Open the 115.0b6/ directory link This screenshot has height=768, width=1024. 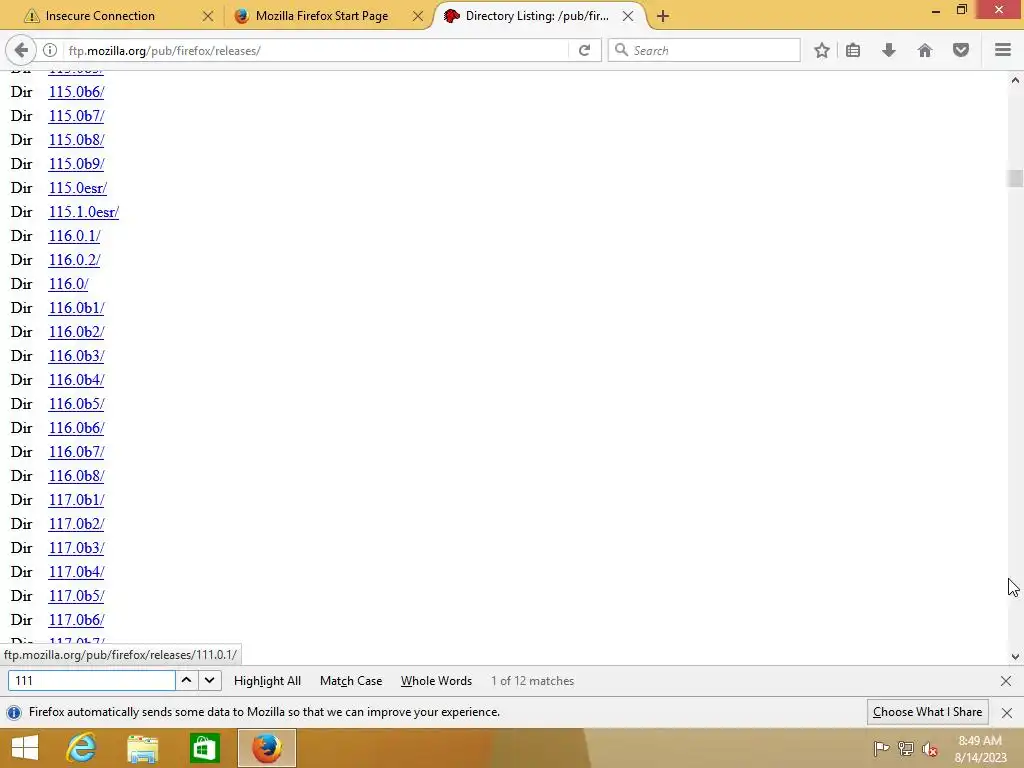tap(76, 92)
